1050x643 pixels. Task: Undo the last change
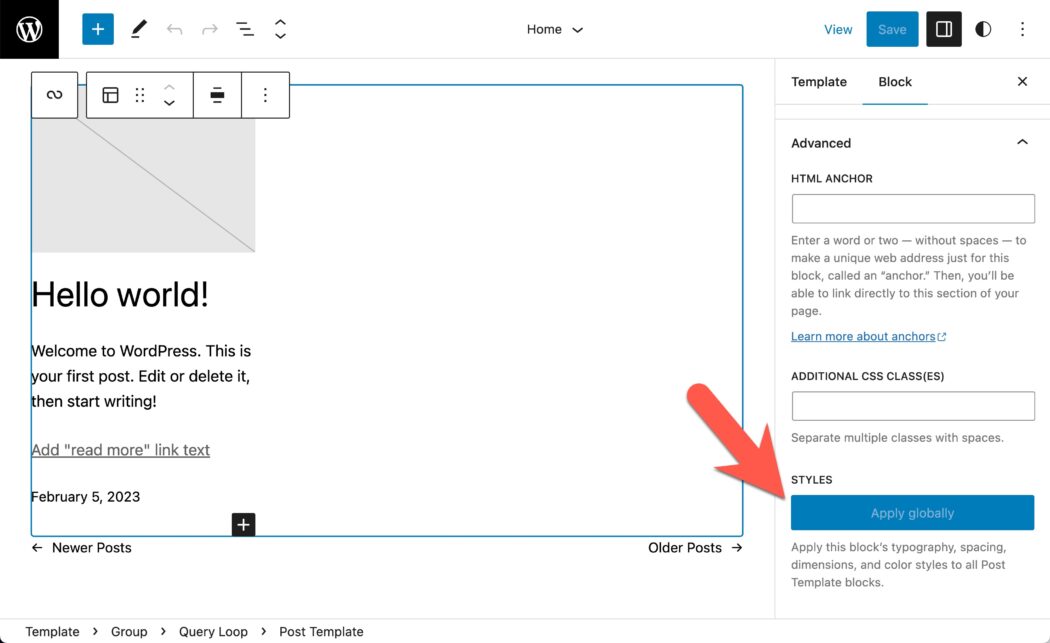(174, 29)
